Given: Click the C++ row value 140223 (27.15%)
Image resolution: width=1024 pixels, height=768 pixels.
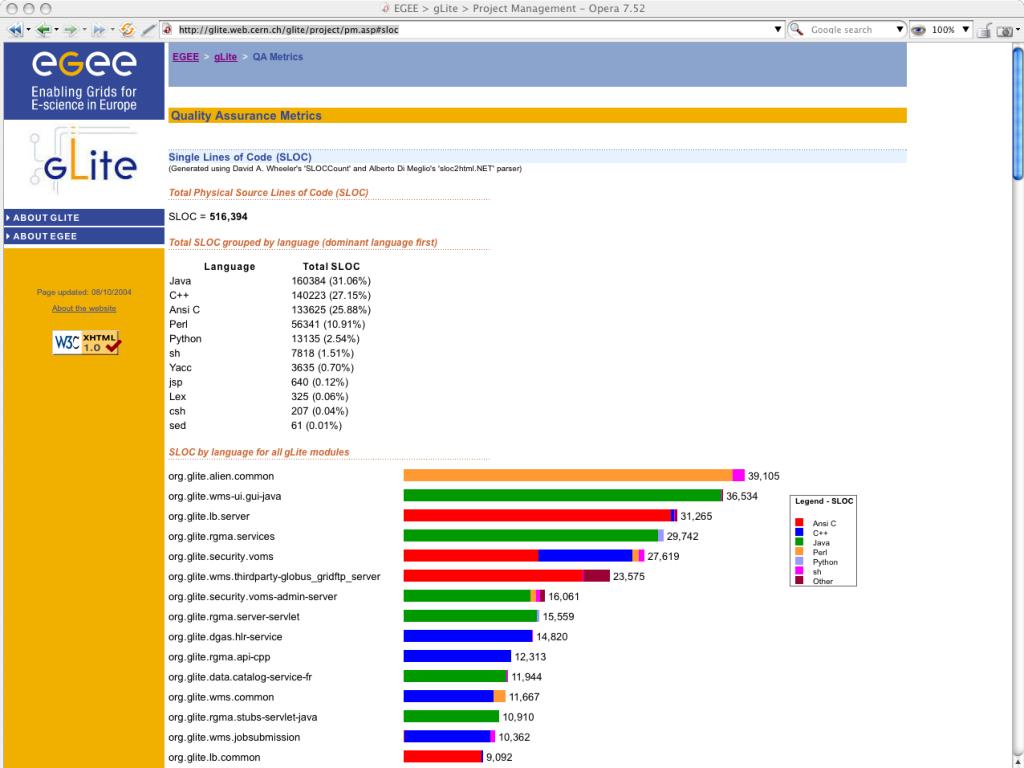Looking at the screenshot, I should pos(331,295).
